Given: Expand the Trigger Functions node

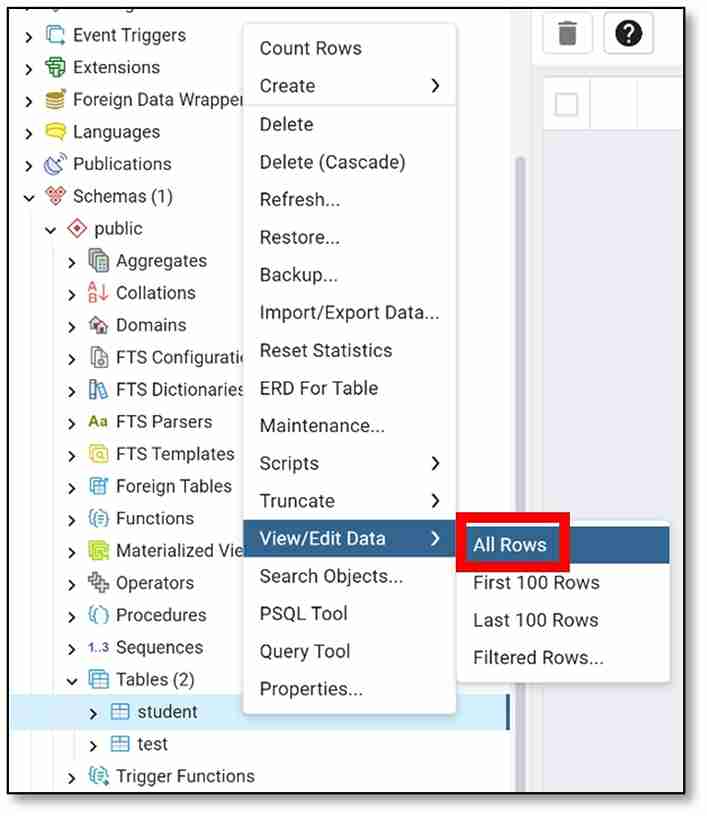Looking at the screenshot, I should click(72, 778).
